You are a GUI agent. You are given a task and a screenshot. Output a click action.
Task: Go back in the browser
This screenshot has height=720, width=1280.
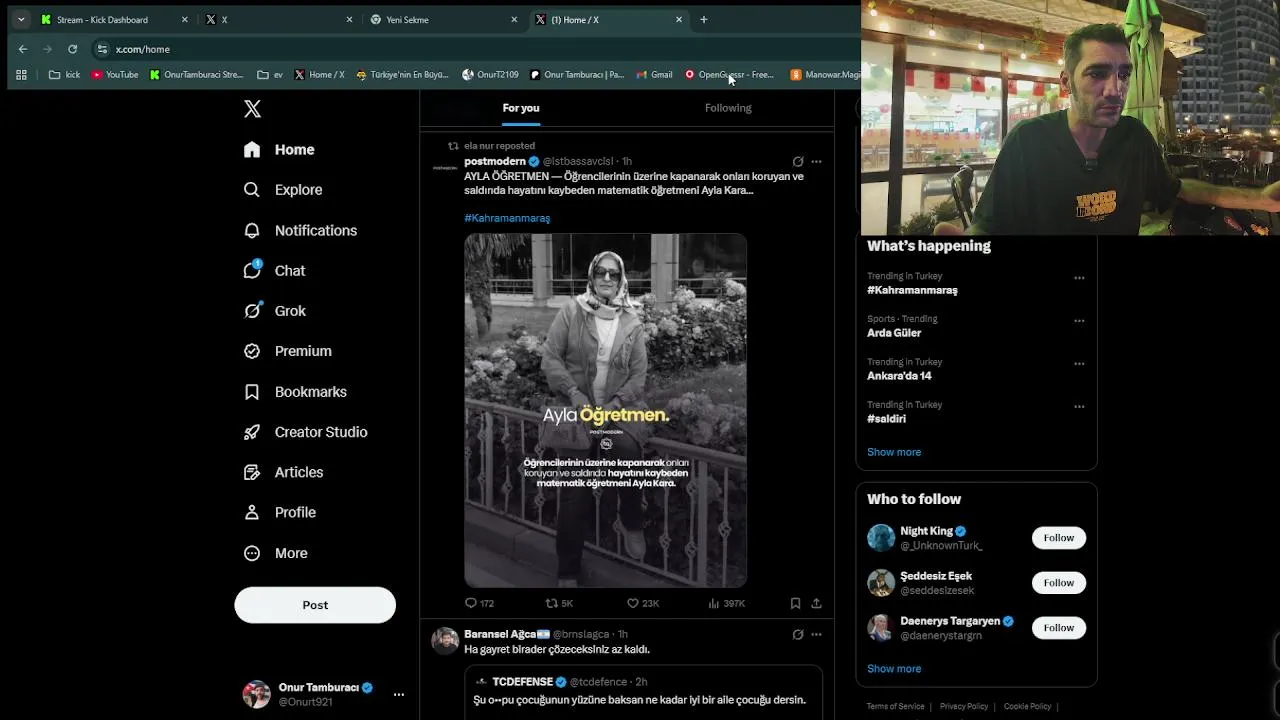coord(23,49)
